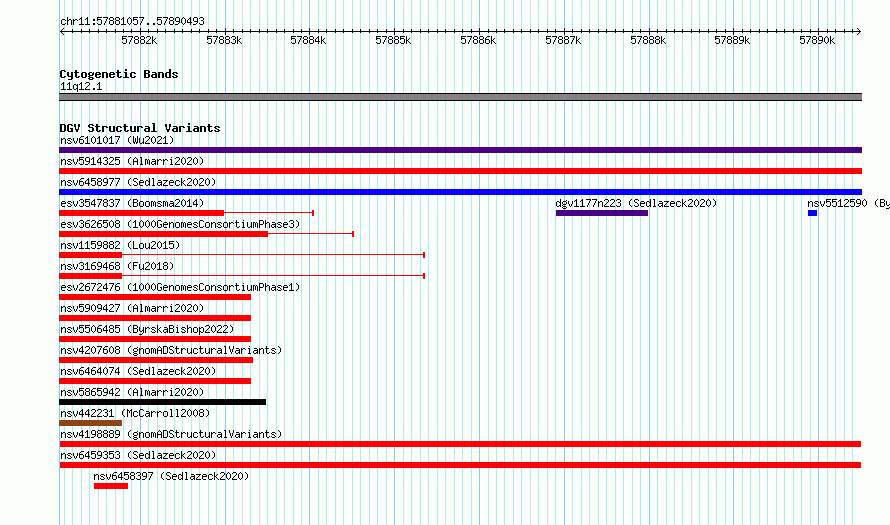Select the nsv5914325 (Almarri2020) red bar
This screenshot has height=525, width=890.
click(460, 171)
